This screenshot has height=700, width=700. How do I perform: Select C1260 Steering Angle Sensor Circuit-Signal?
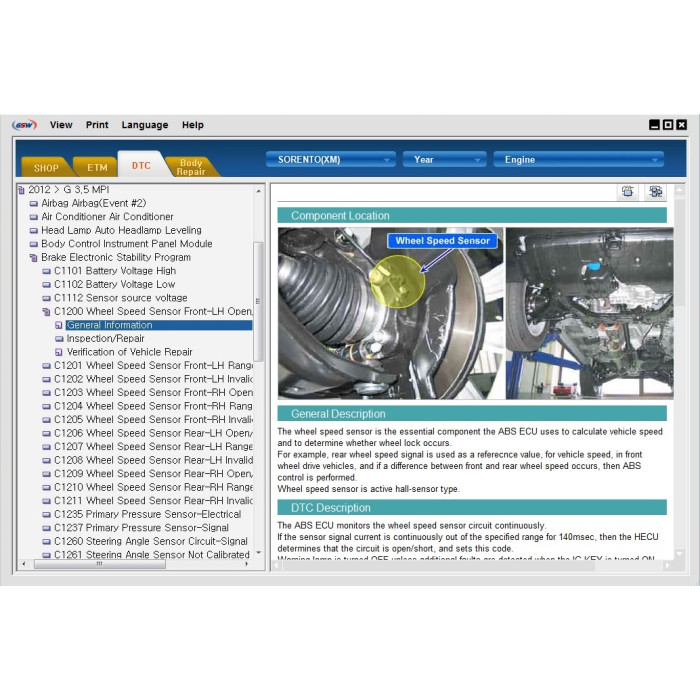[150, 541]
